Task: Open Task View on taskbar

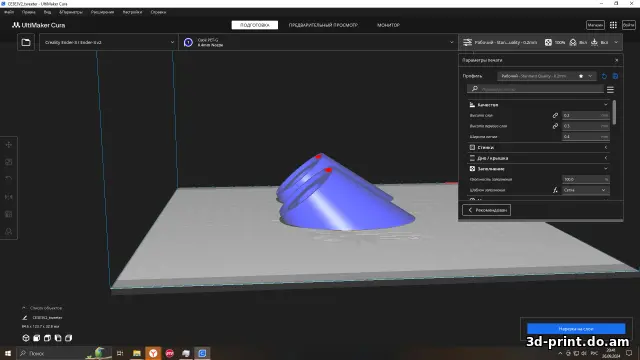Action: (x=120, y=353)
